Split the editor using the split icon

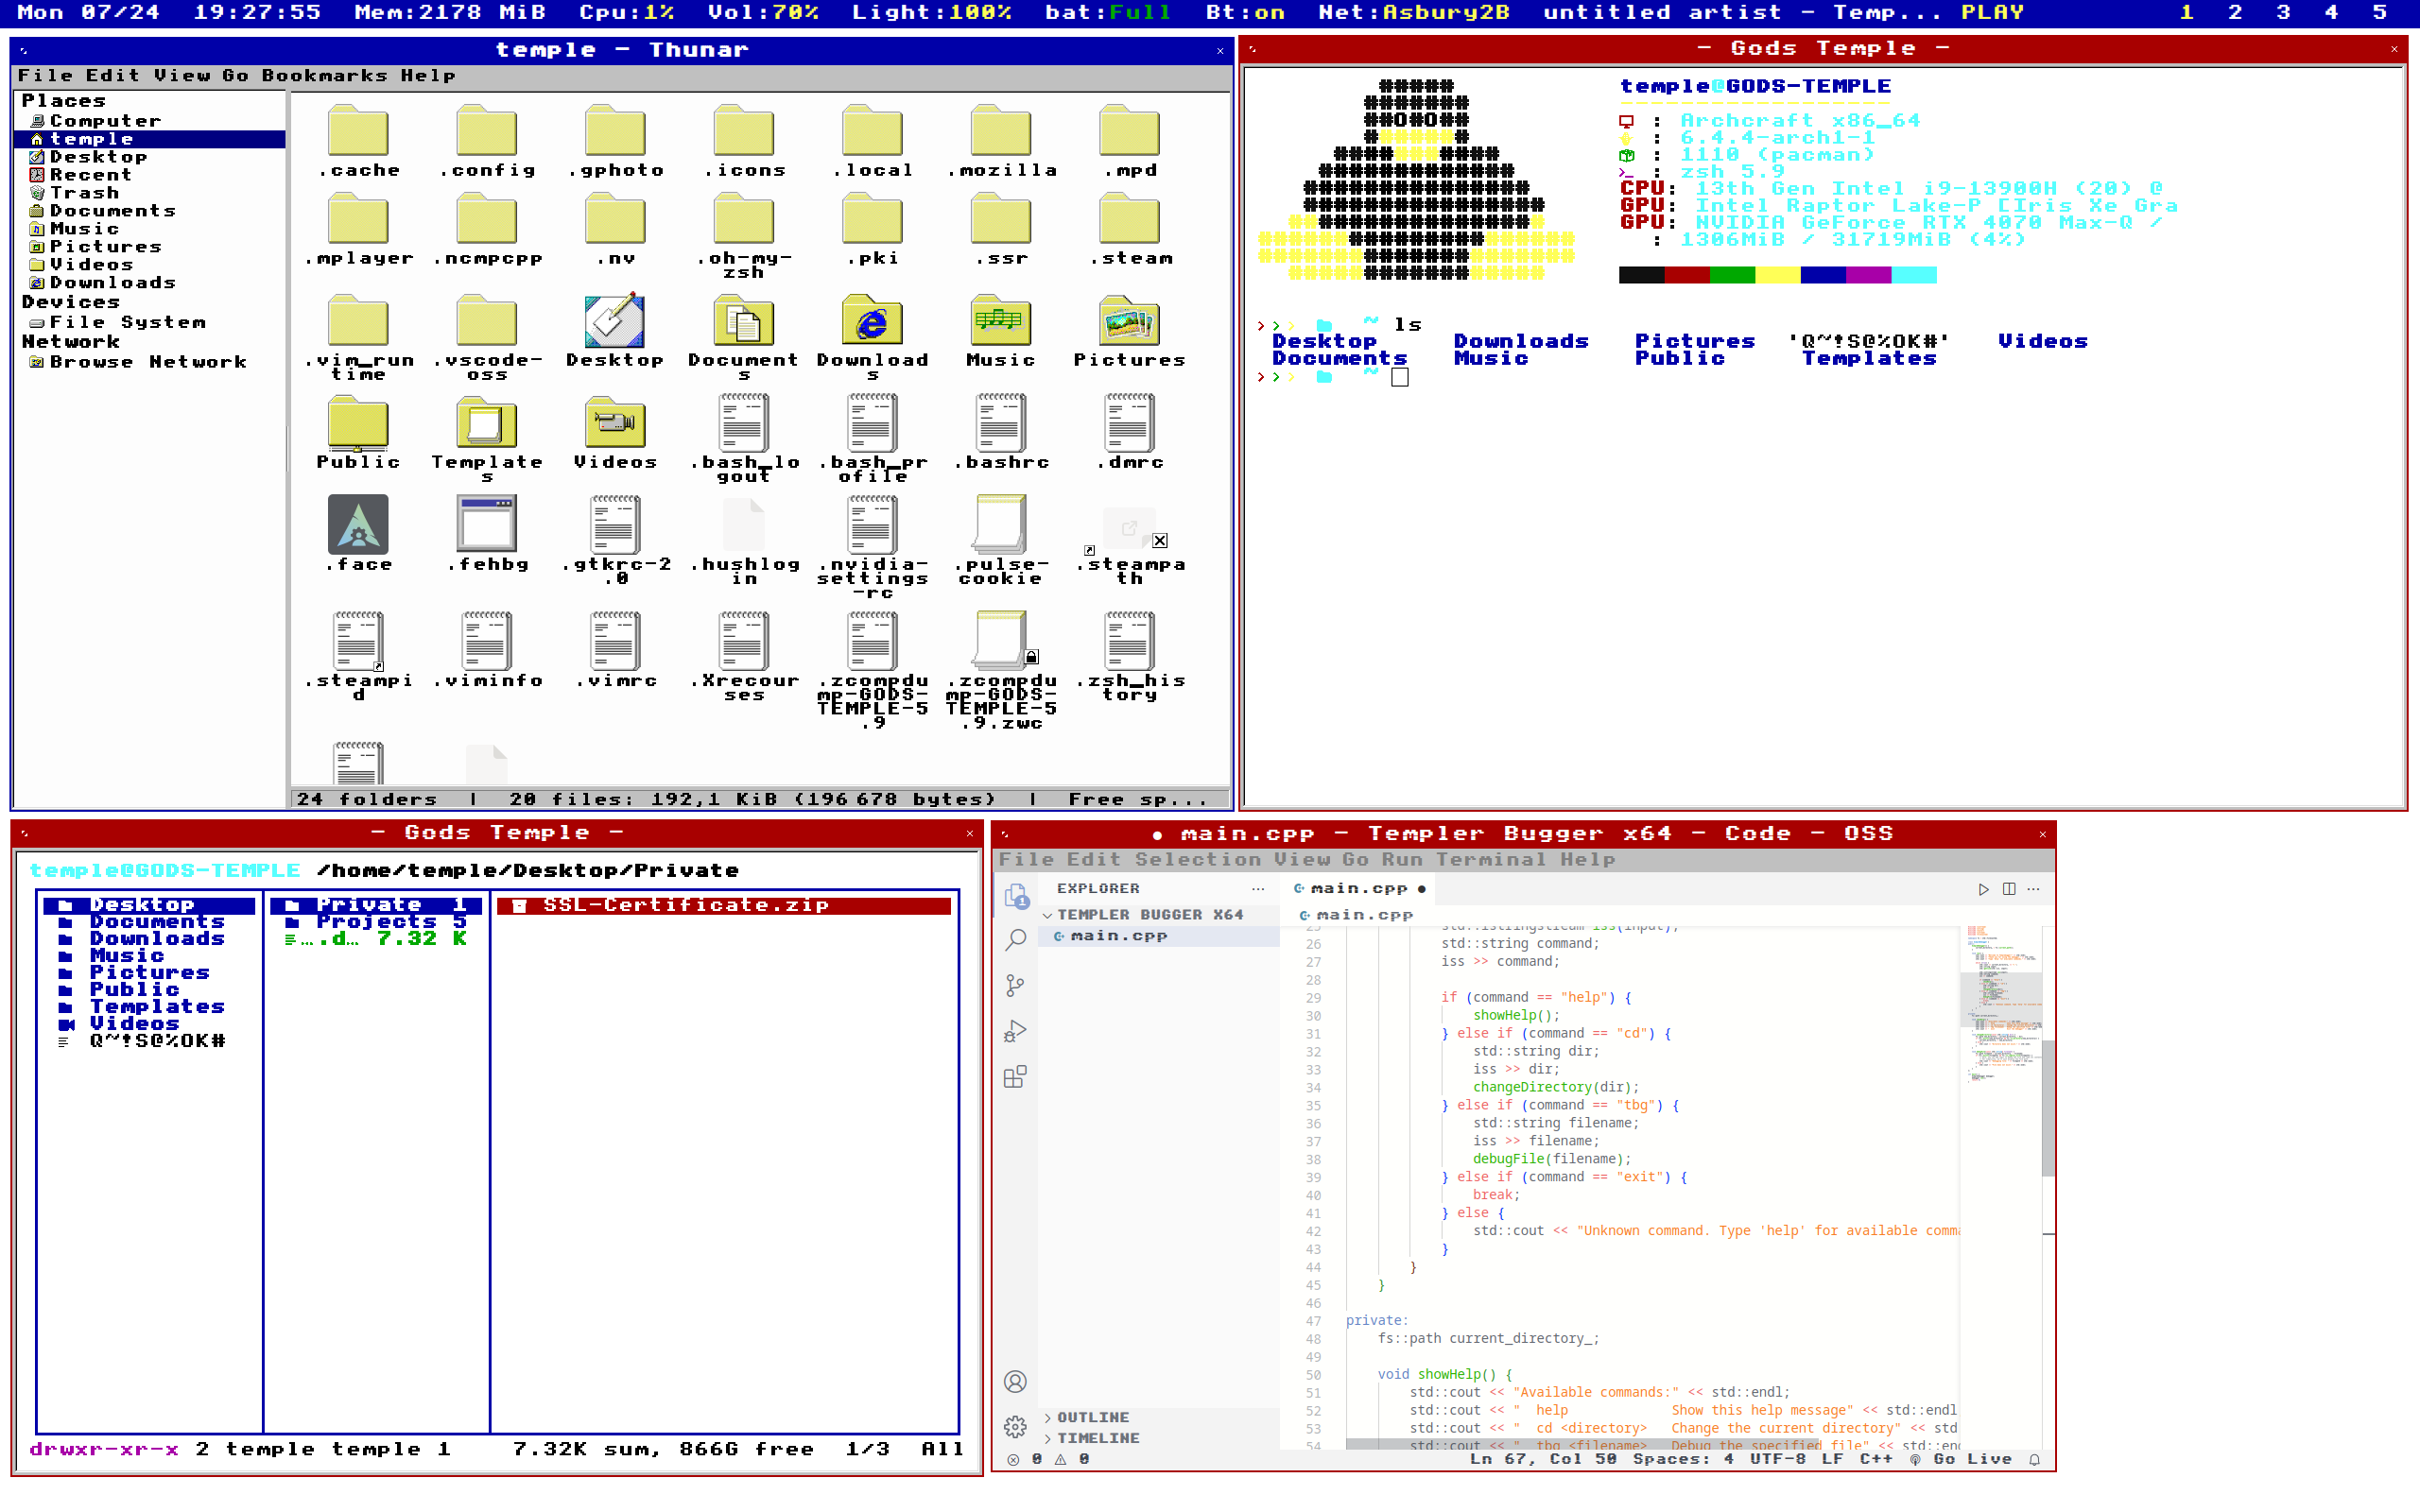[2007, 888]
